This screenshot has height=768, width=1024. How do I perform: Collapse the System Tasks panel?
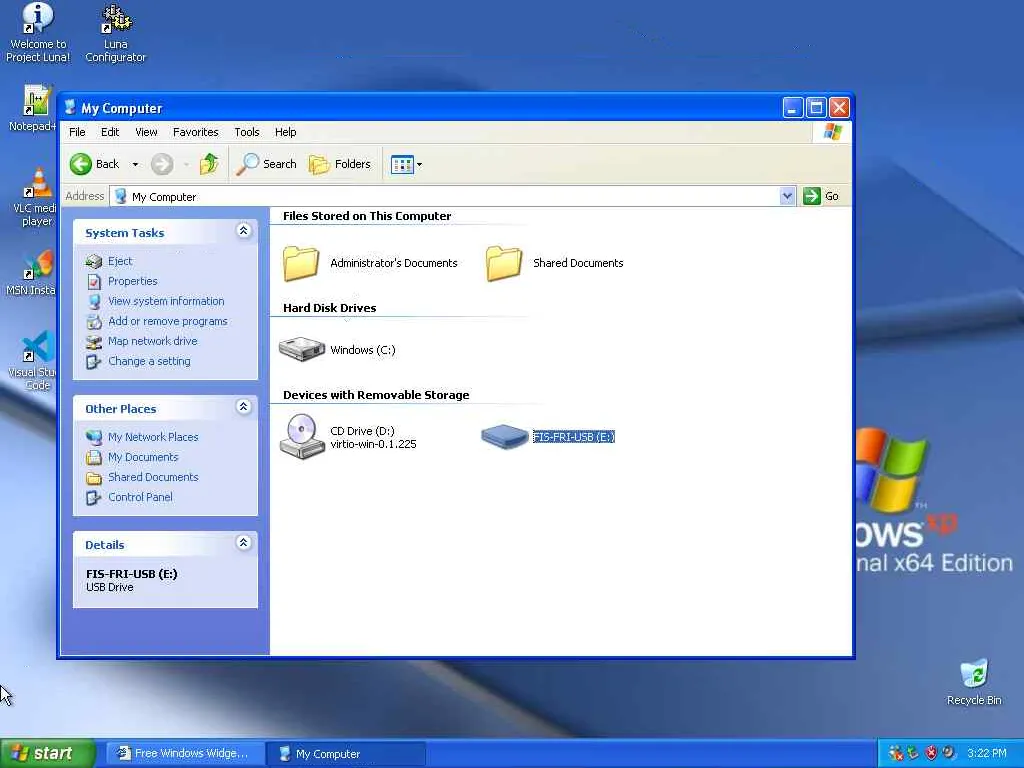click(x=244, y=231)
